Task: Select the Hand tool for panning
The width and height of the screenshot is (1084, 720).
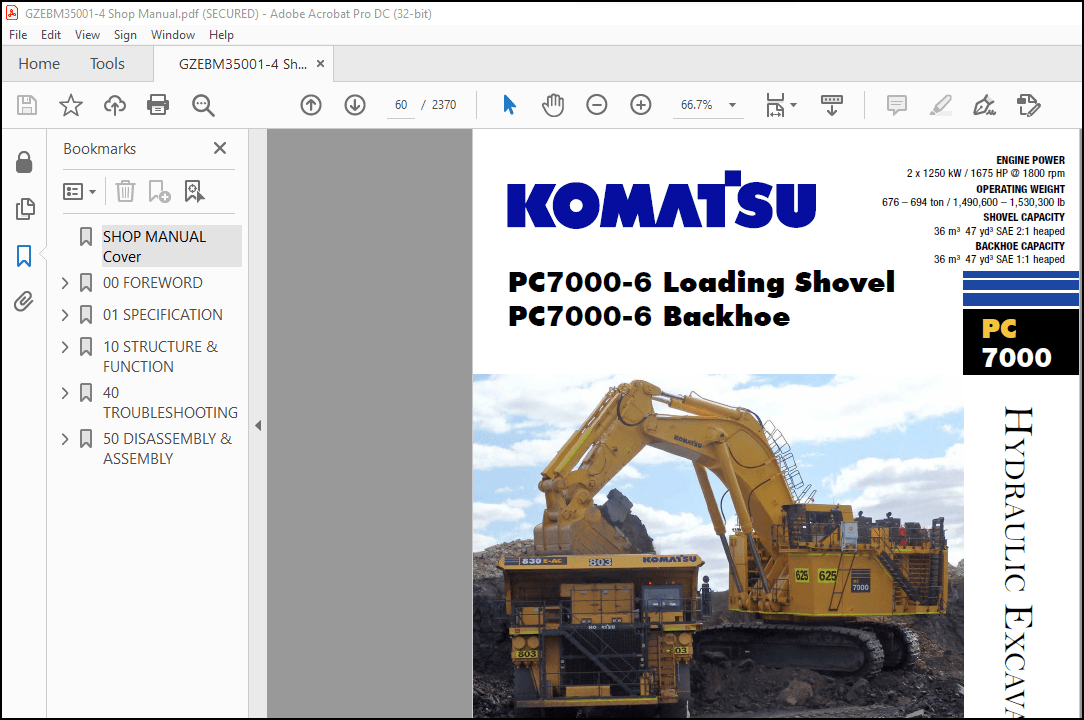Action: [x=553, y=104]
